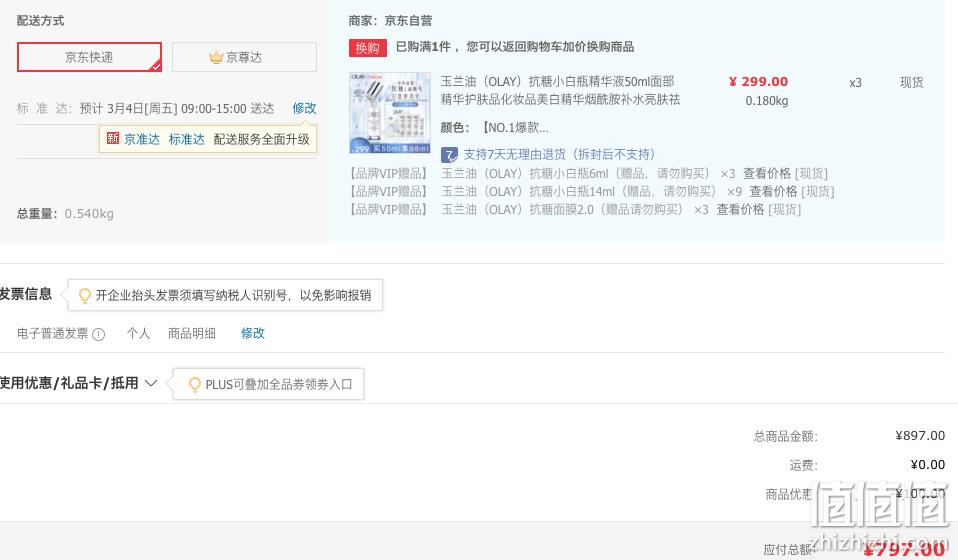
Task: Open the 标准达 link
Action: point(186,139)
